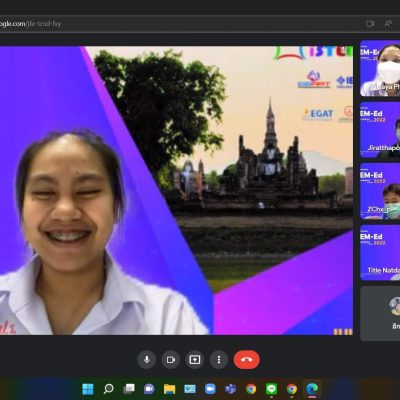400x400 pixels.
Task: Open the Chrome icon next to Edge
Action: tap(292, 389)
